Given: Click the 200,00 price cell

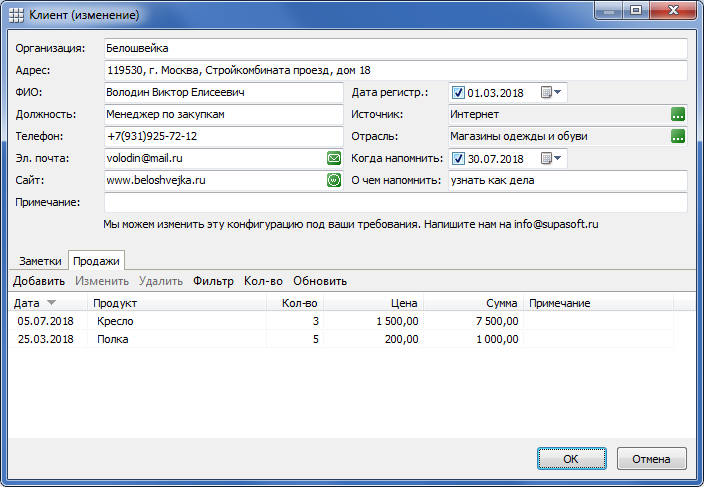Looking at the screenshot, I should click(373, 339).
